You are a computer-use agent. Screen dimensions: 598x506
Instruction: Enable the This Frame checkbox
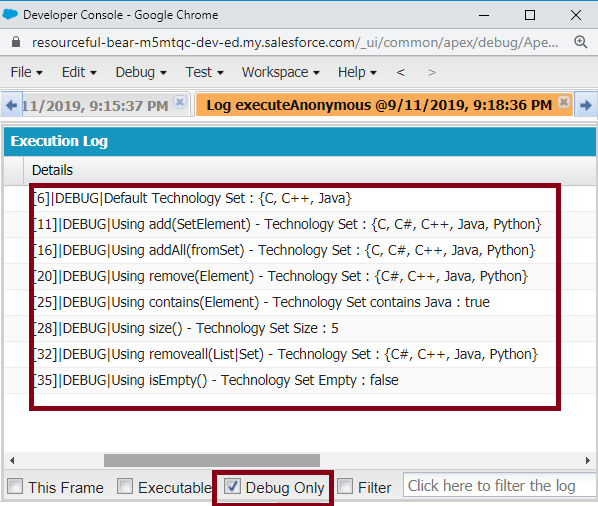[15, 487]
